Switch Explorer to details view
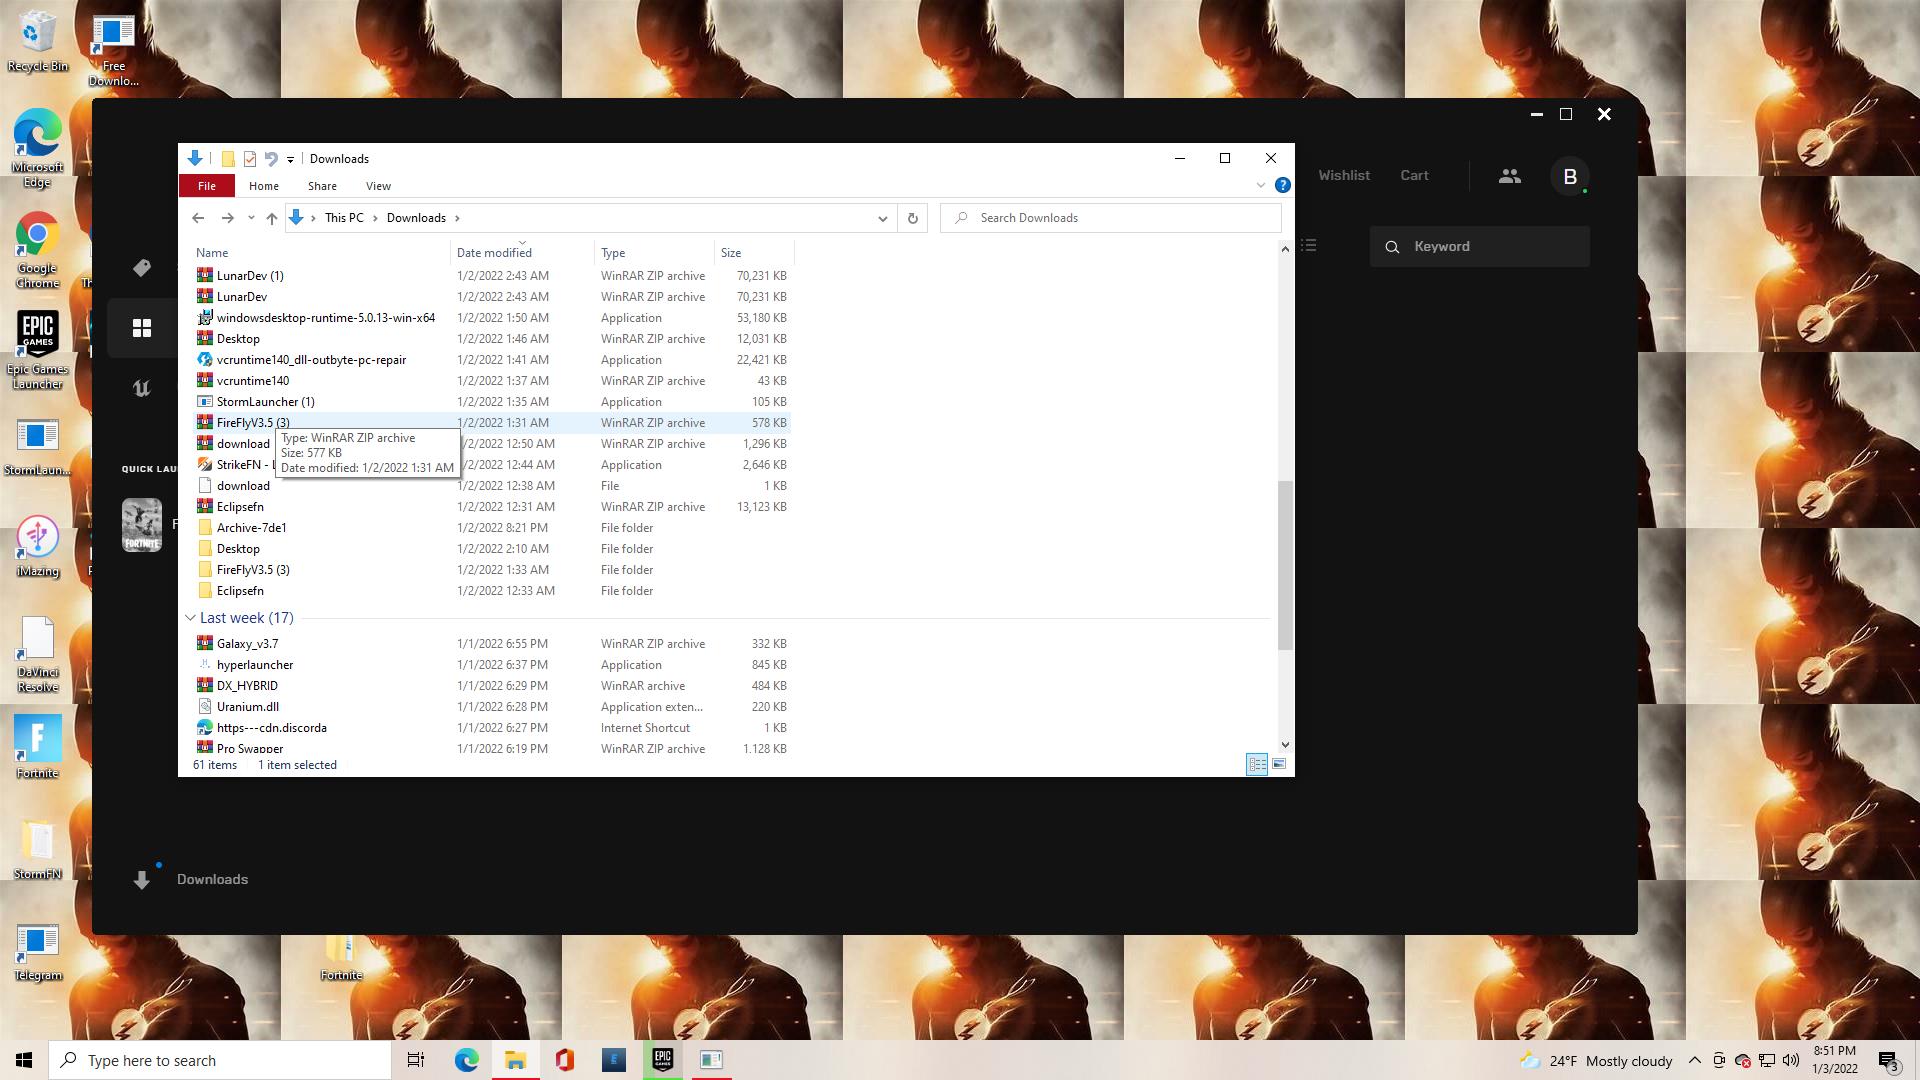Image resolution: width=1920 pixels, height=1080 pixels. (1257, 764)
